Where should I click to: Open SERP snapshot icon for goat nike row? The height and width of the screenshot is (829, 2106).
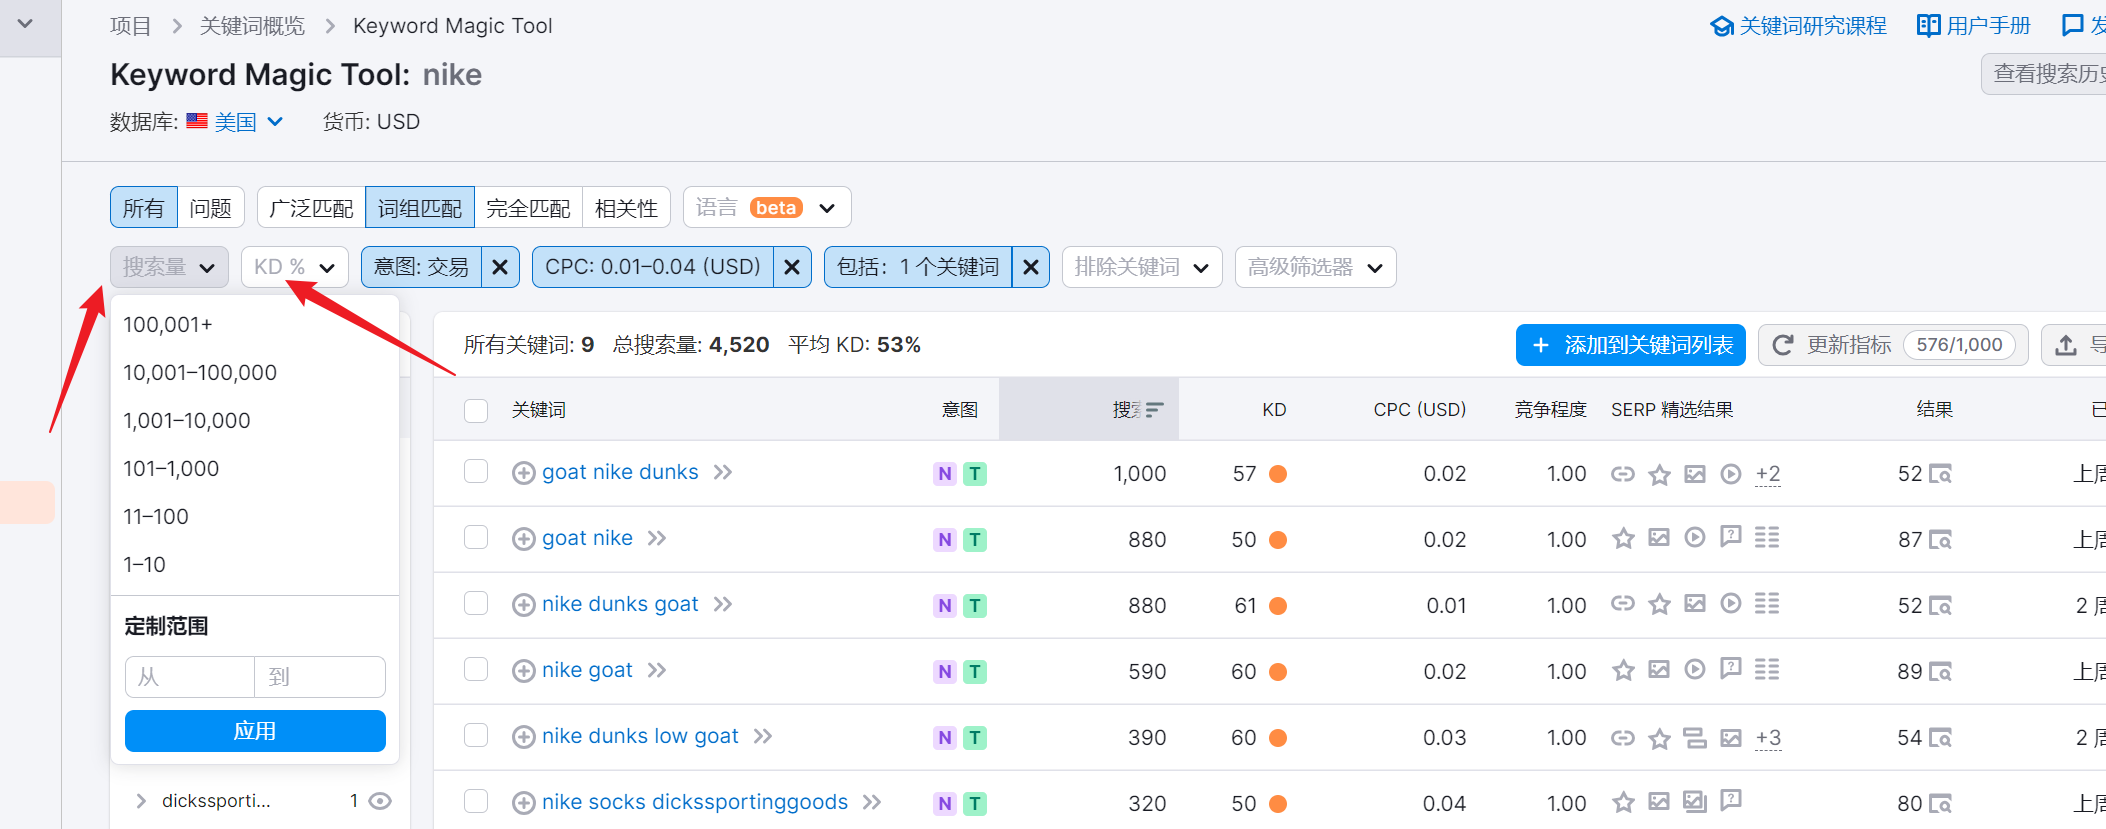tap(1939, 540)
